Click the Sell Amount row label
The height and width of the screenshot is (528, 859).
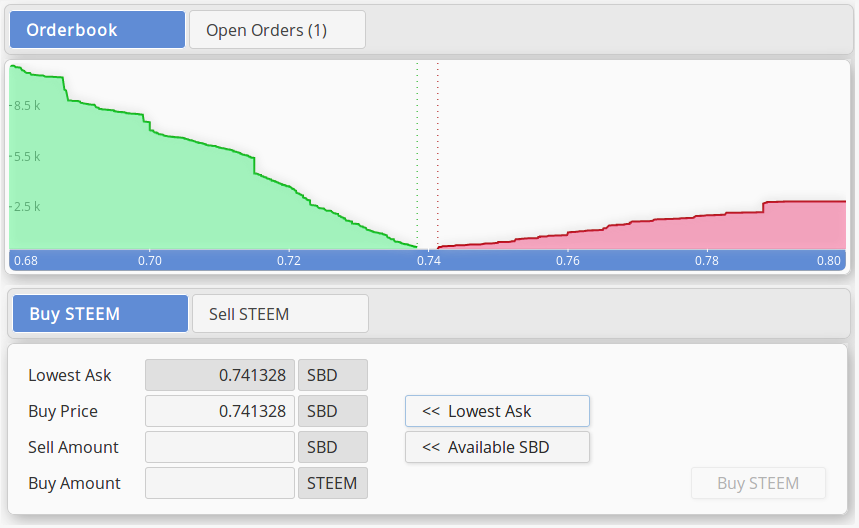[73, 447]
